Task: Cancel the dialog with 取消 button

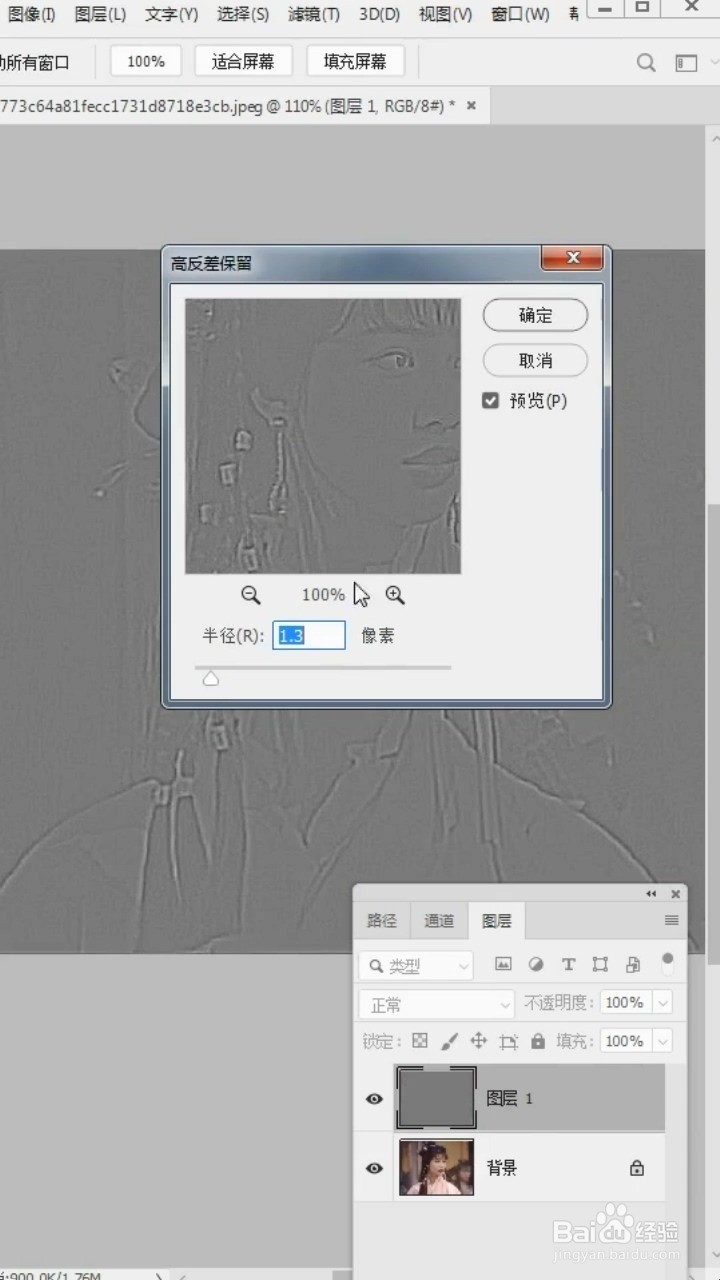Action: click(535, 360)
